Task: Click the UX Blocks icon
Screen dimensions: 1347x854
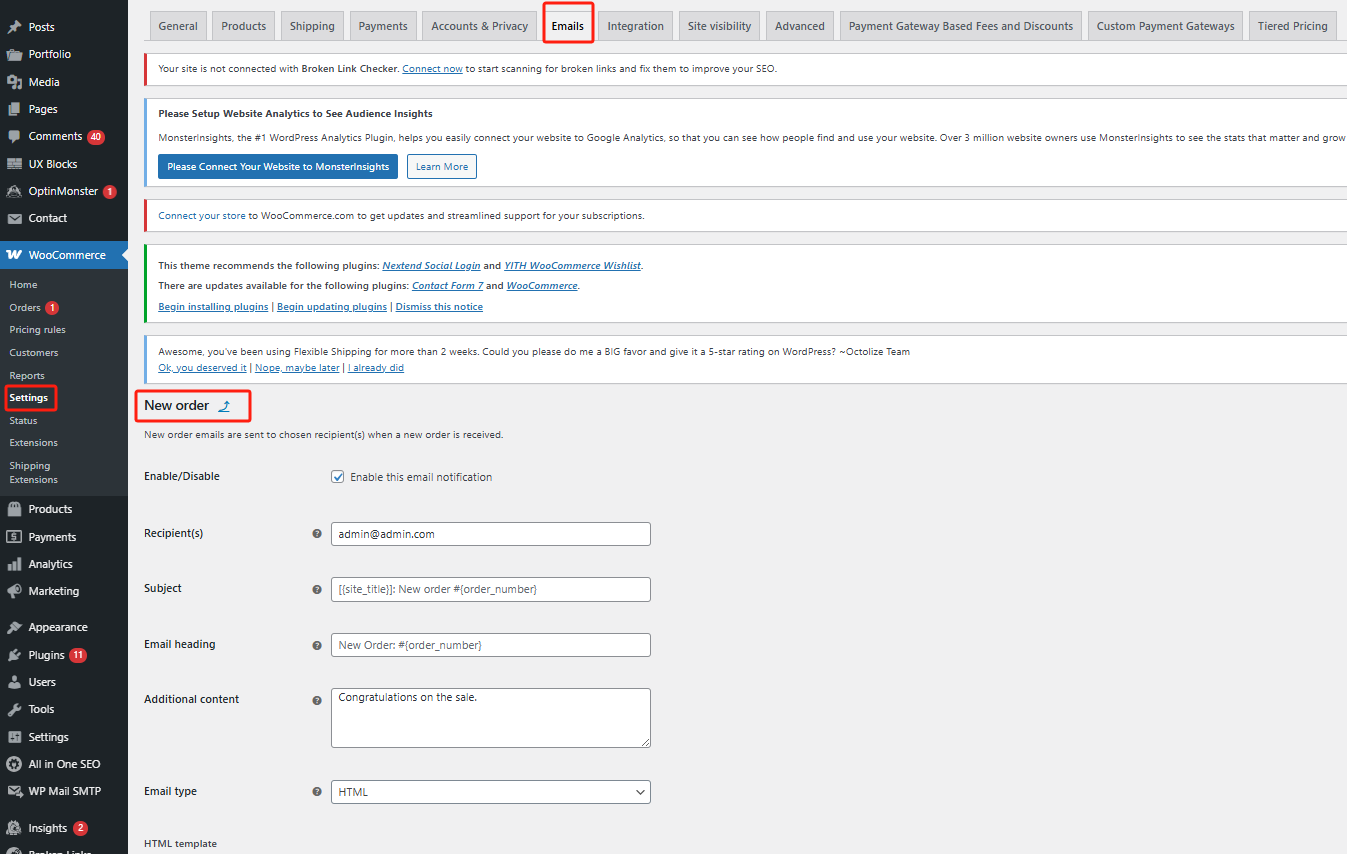Action: (14, 164)
